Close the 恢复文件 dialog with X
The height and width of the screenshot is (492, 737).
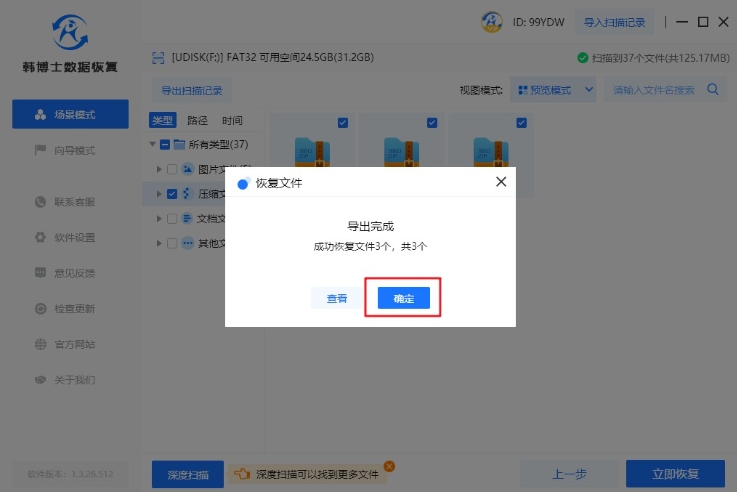(x=501, y=182)
